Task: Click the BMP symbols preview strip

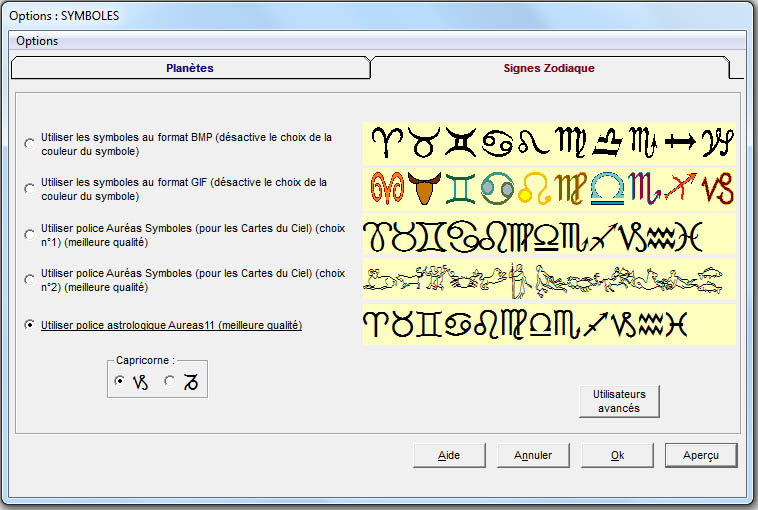Action: (549, 143)
